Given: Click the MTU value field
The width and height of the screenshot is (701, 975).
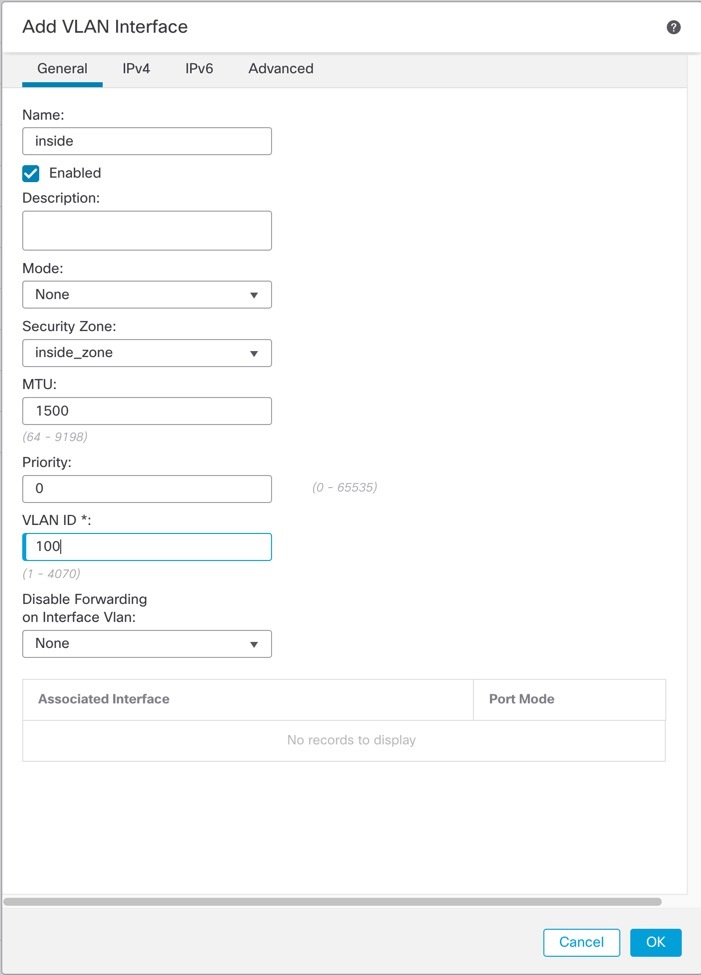Looking at the screenshot, I should (146, 410).
